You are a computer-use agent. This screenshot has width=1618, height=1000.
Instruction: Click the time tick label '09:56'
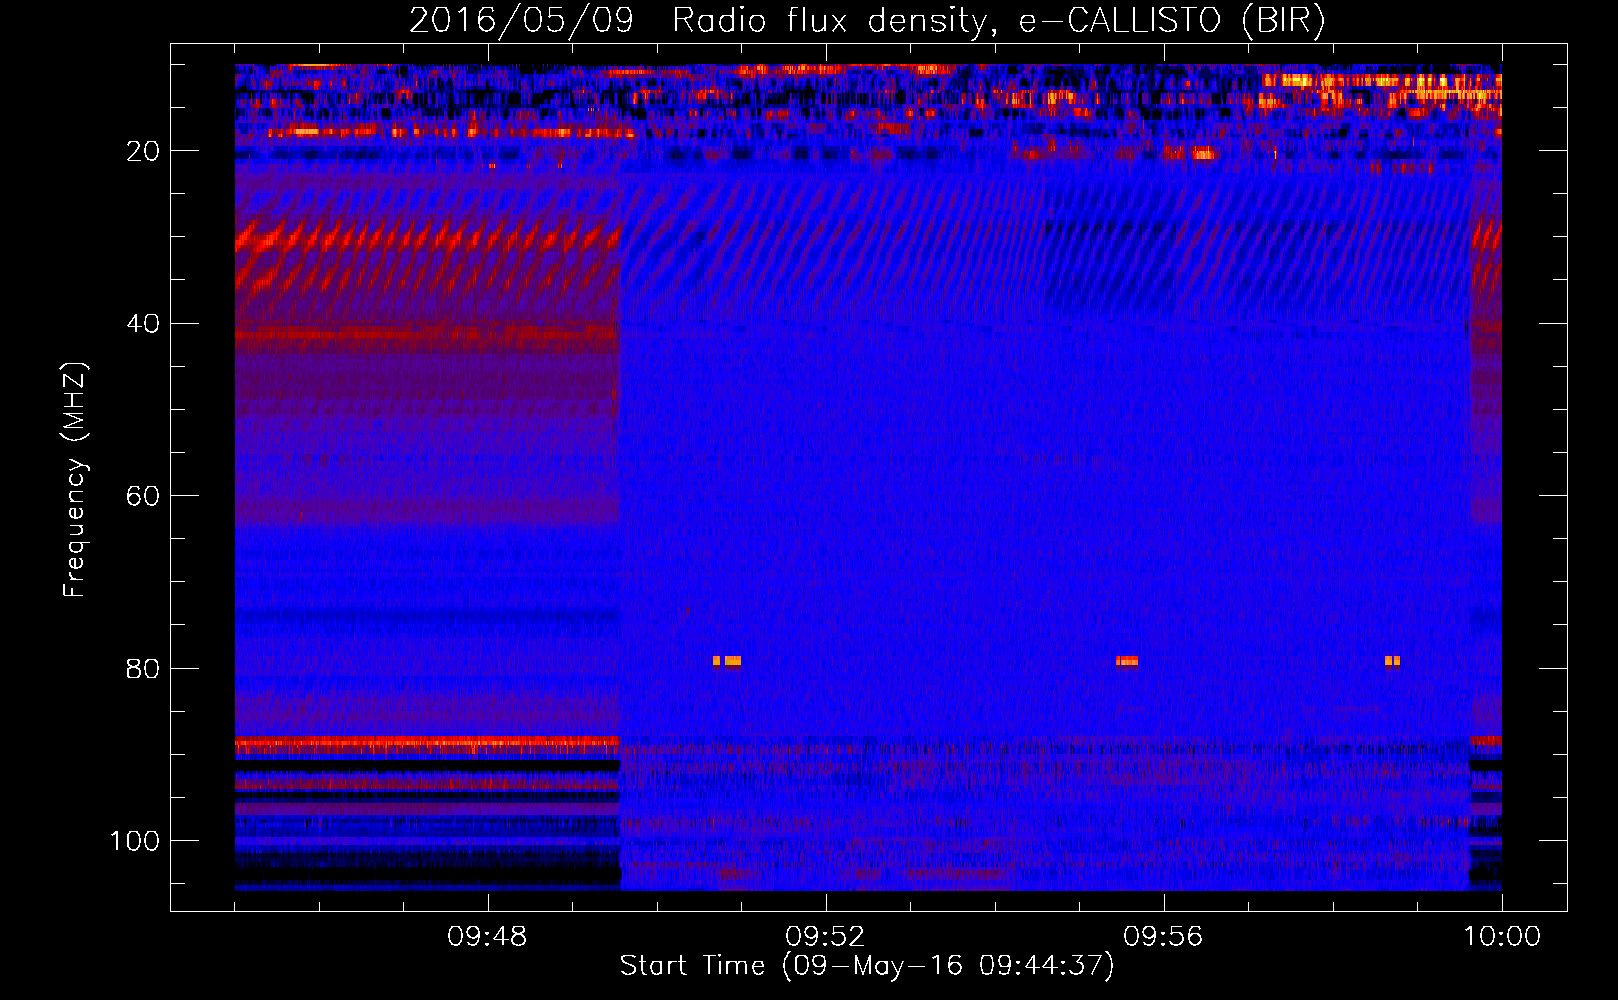coord(1163,937)
